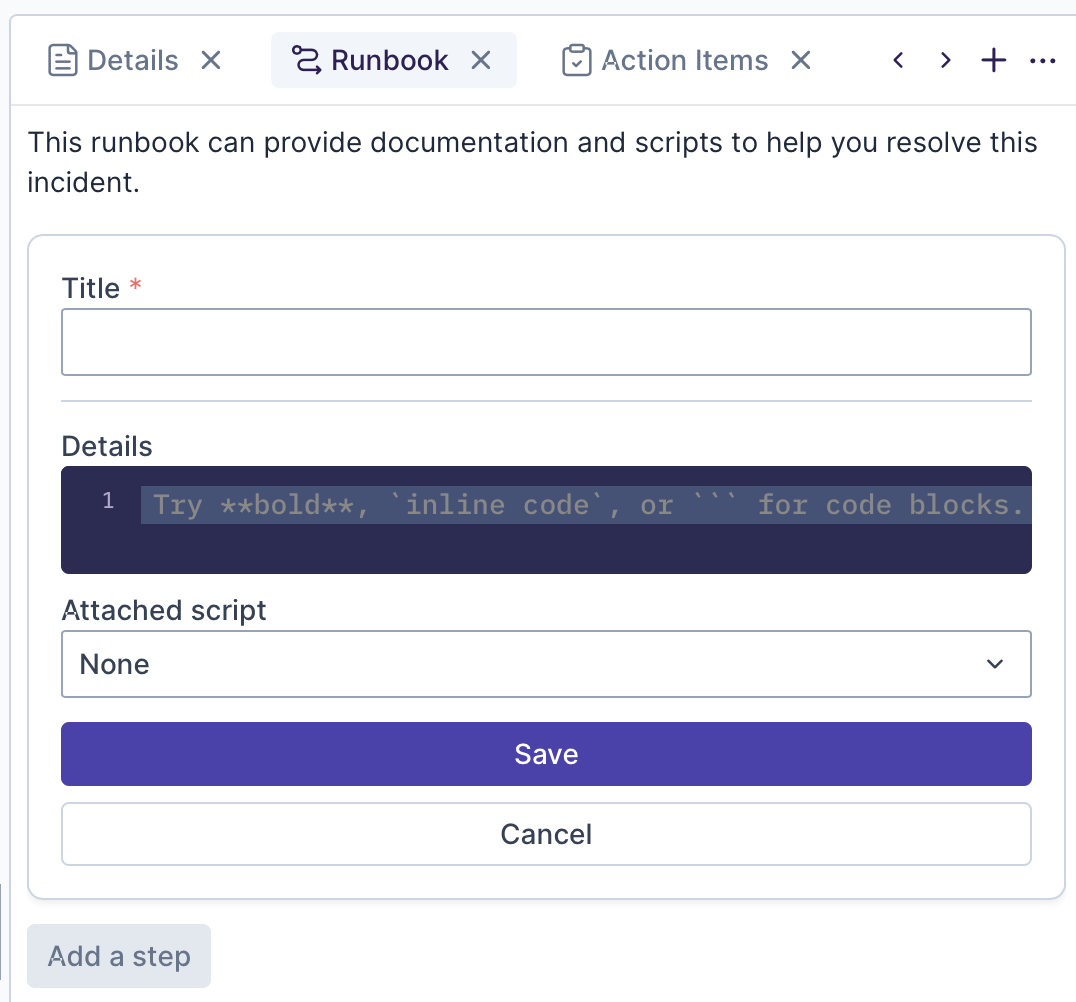Click the document icon on the Details tab
Image resolution: width=1076 pixels, height=1002 pixels.
pyautogui.click(x=63, y=61)
